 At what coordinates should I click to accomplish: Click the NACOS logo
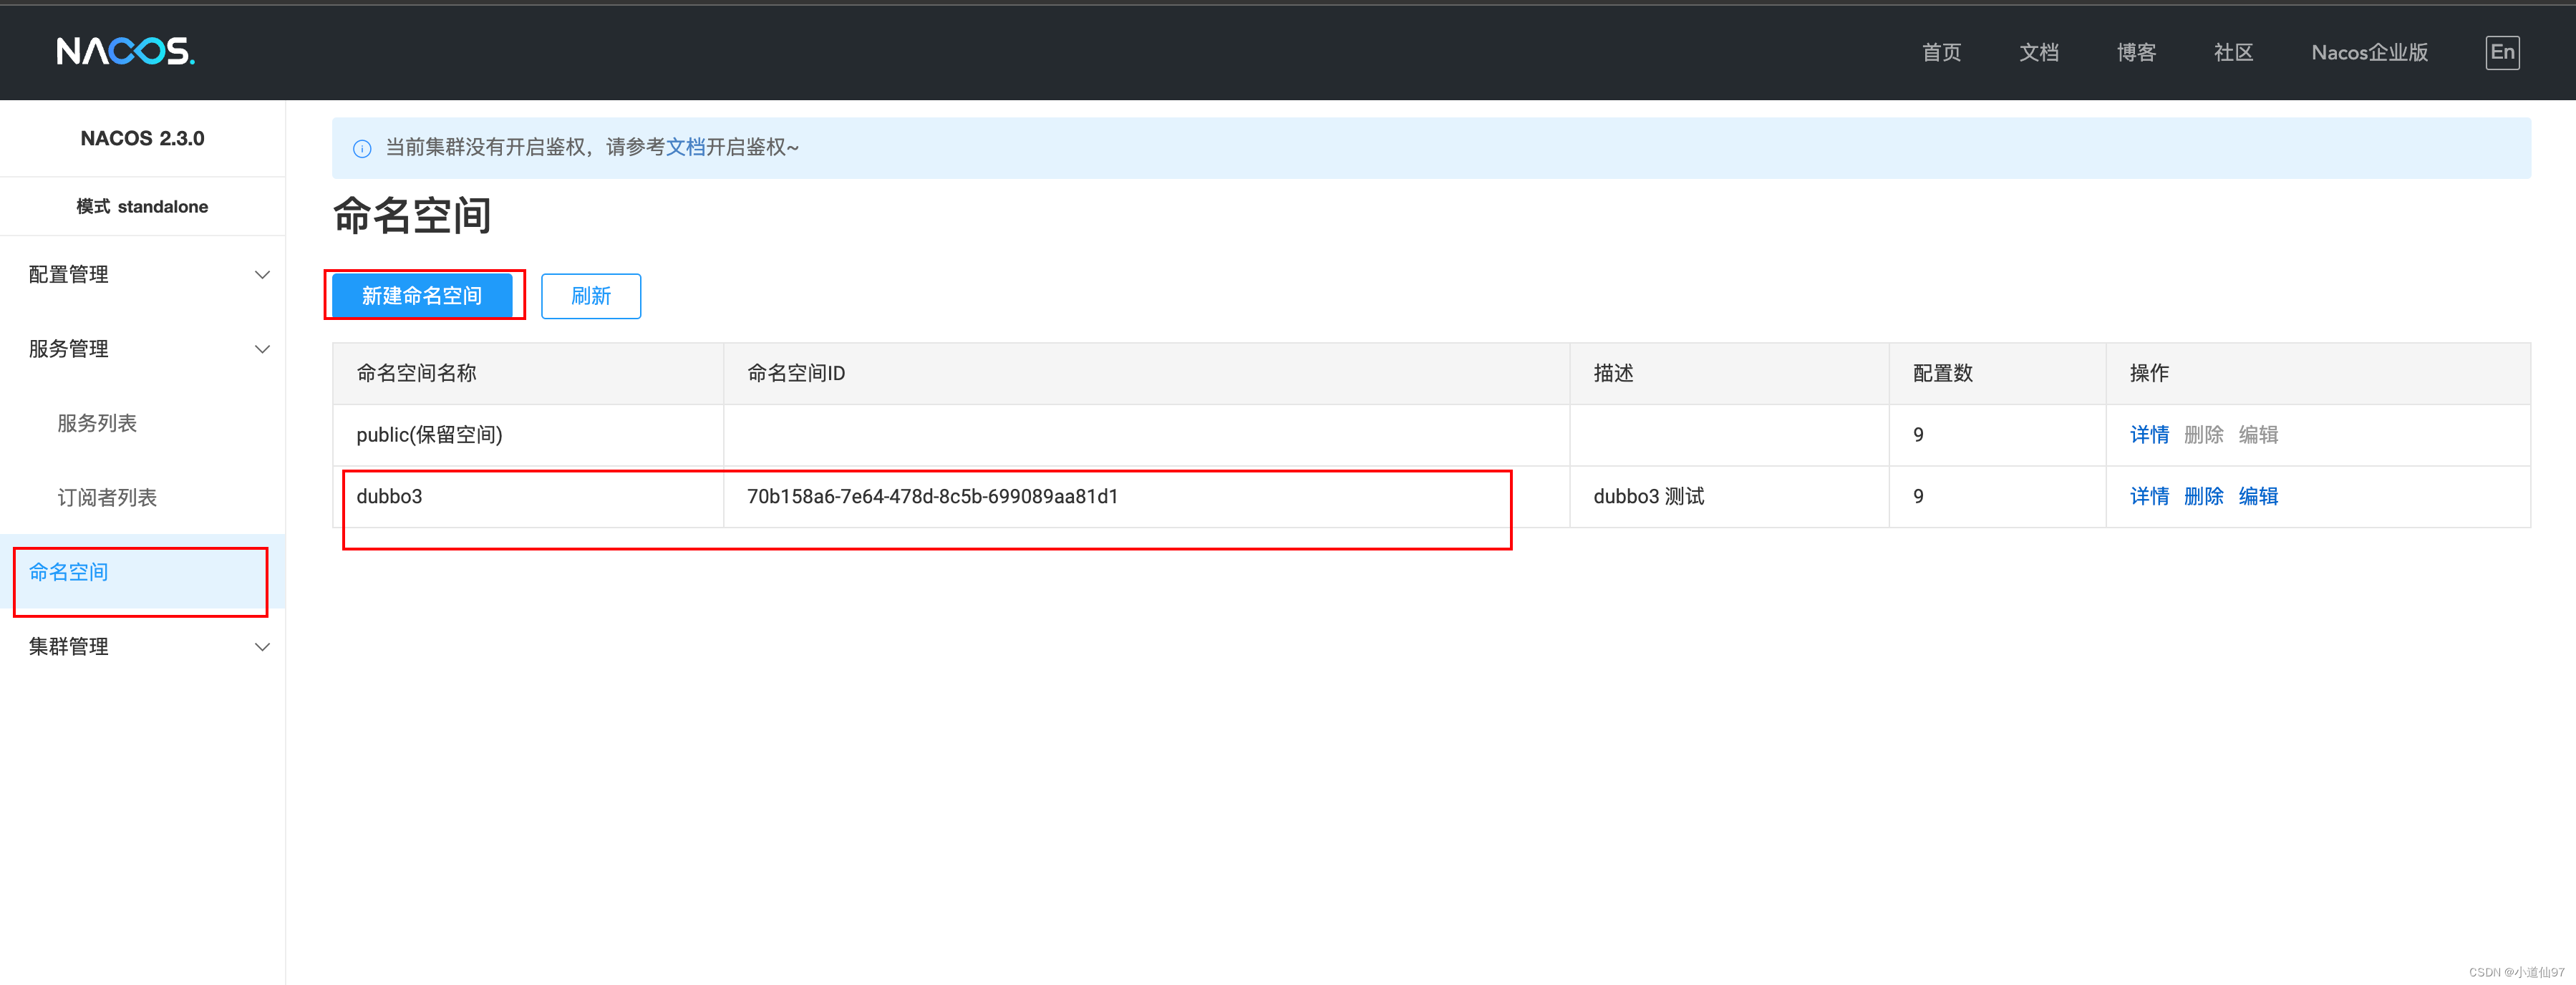(x=125, y=51)
